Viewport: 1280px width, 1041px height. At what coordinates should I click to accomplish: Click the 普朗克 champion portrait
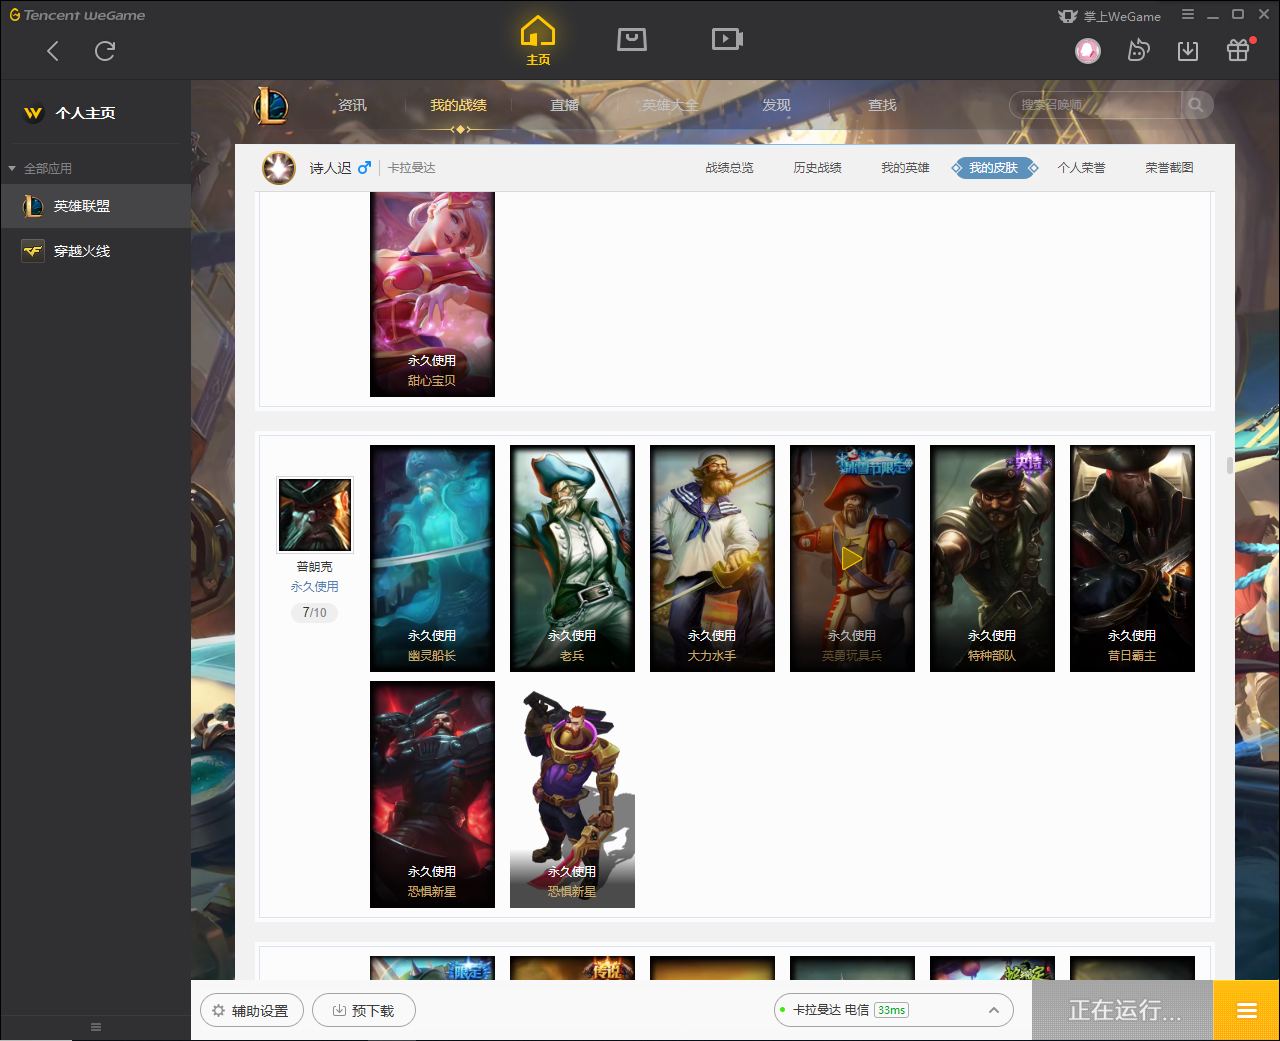click(315, 515)
